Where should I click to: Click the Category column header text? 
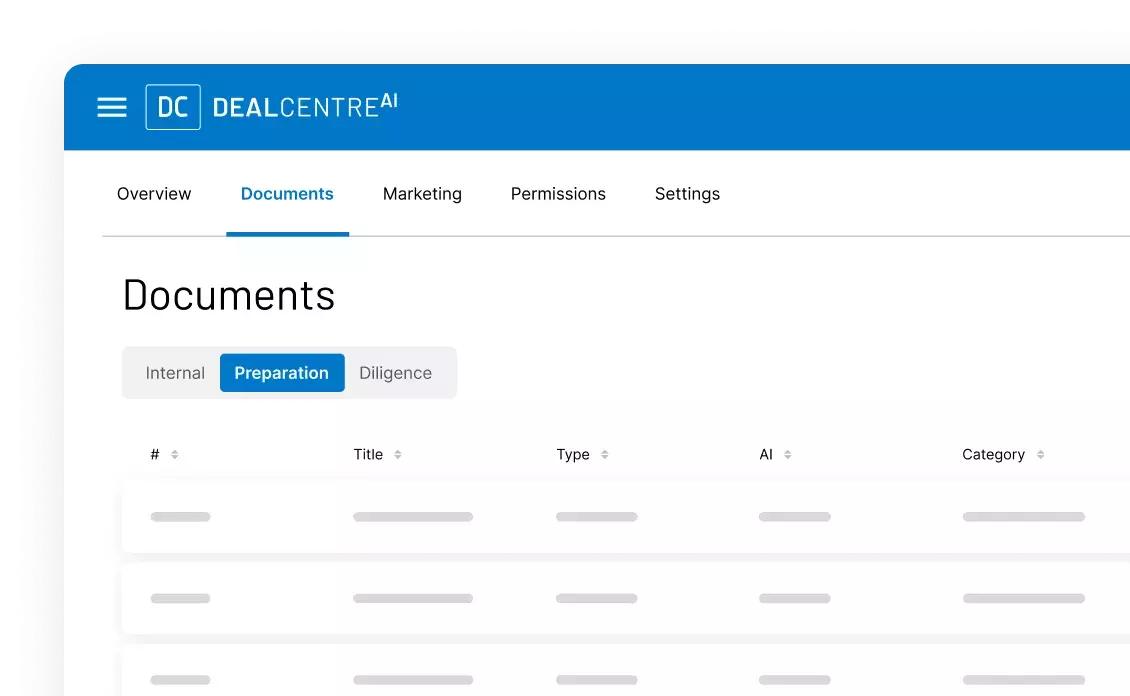tap(993, 455)
